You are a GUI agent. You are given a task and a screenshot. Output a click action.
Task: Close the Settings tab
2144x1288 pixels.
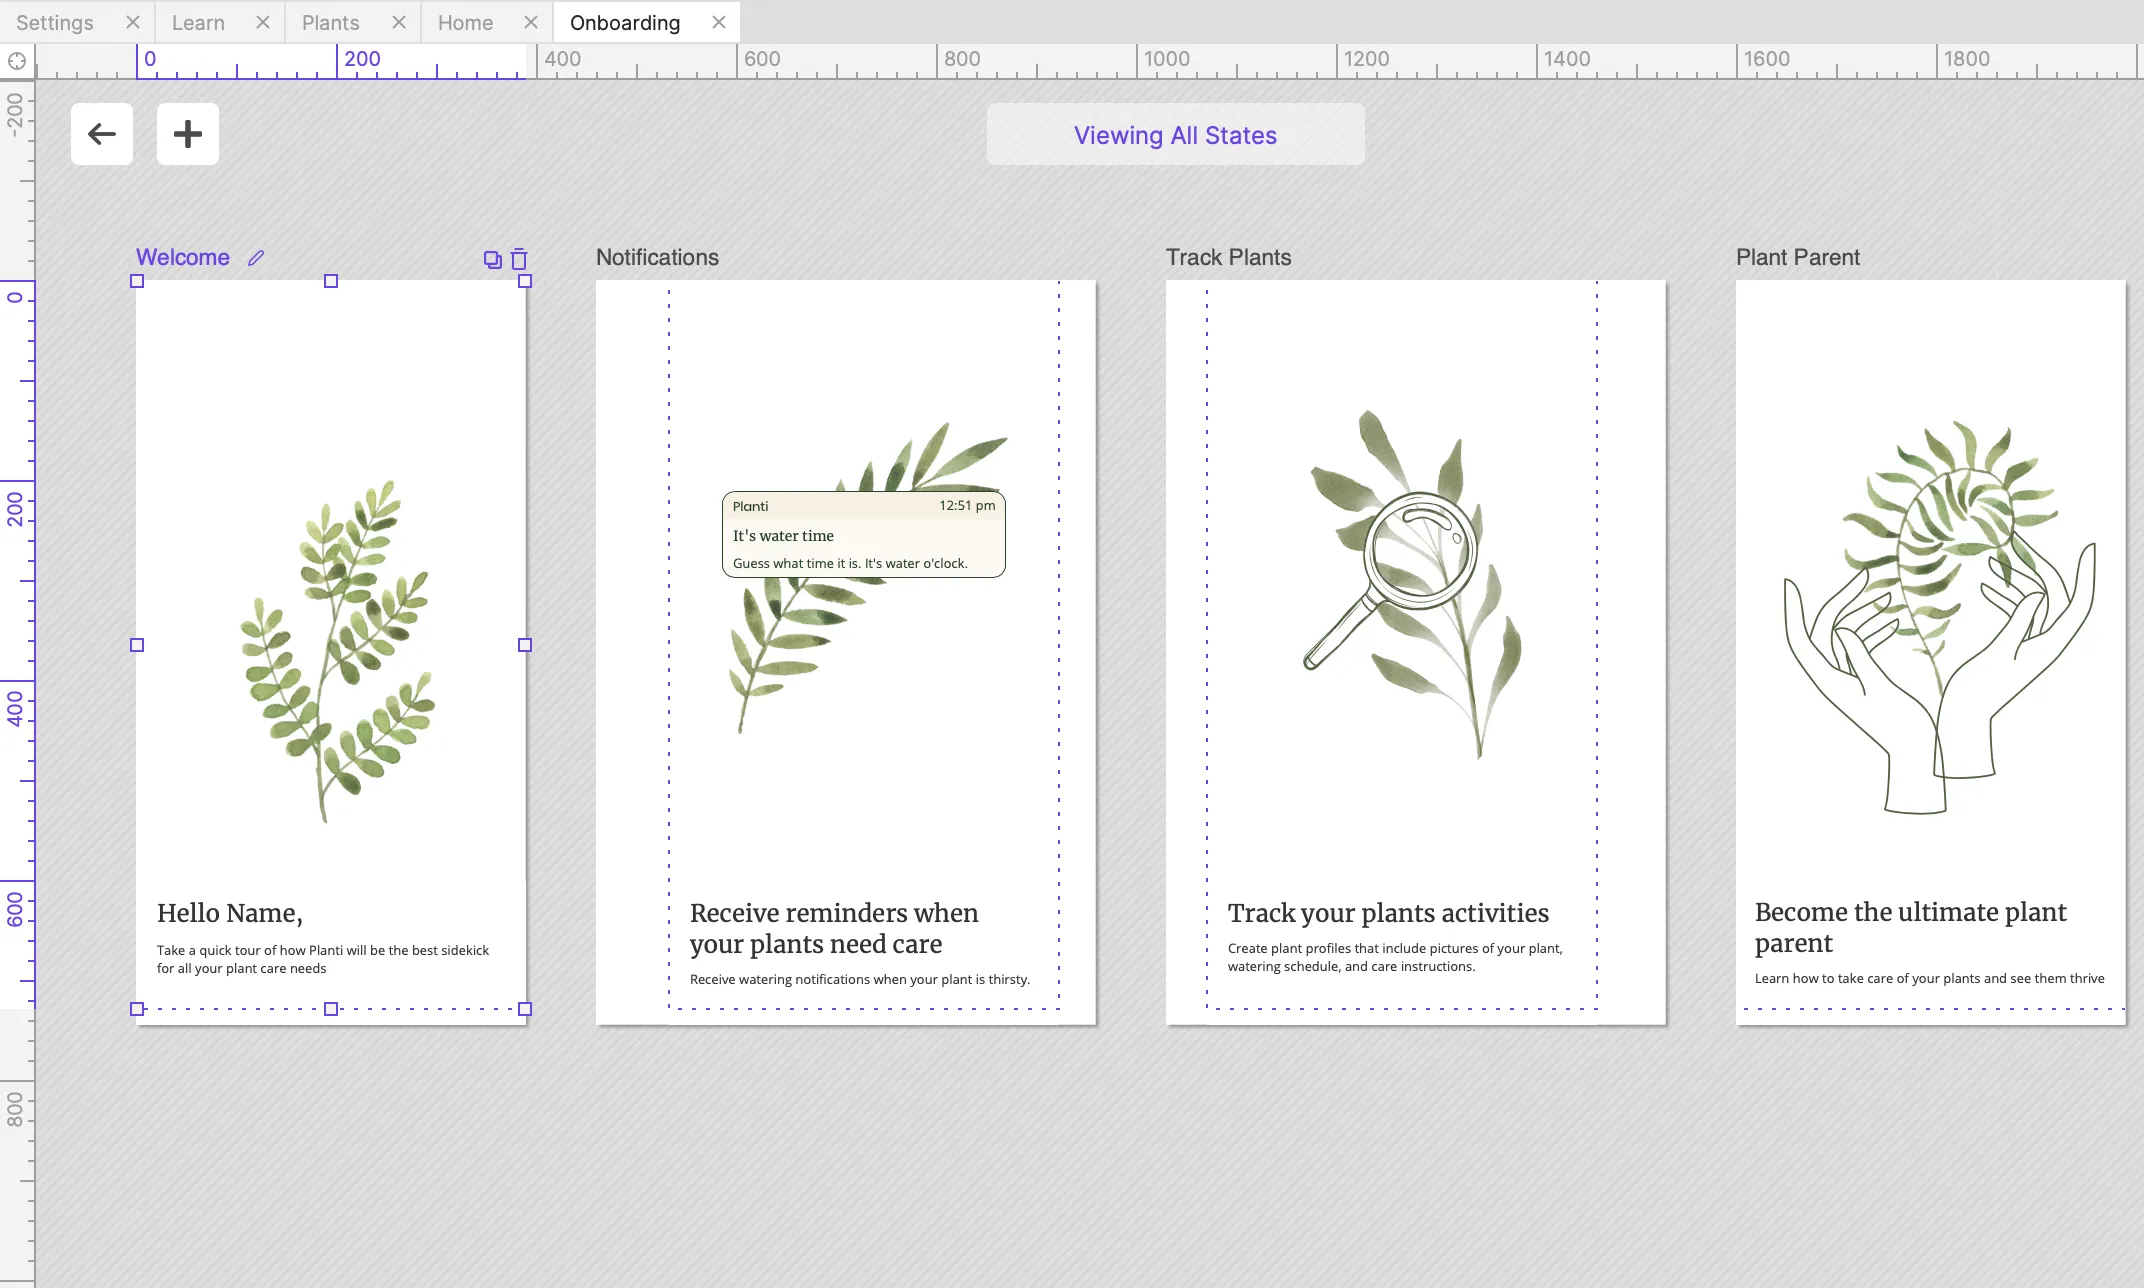[132, 22]
